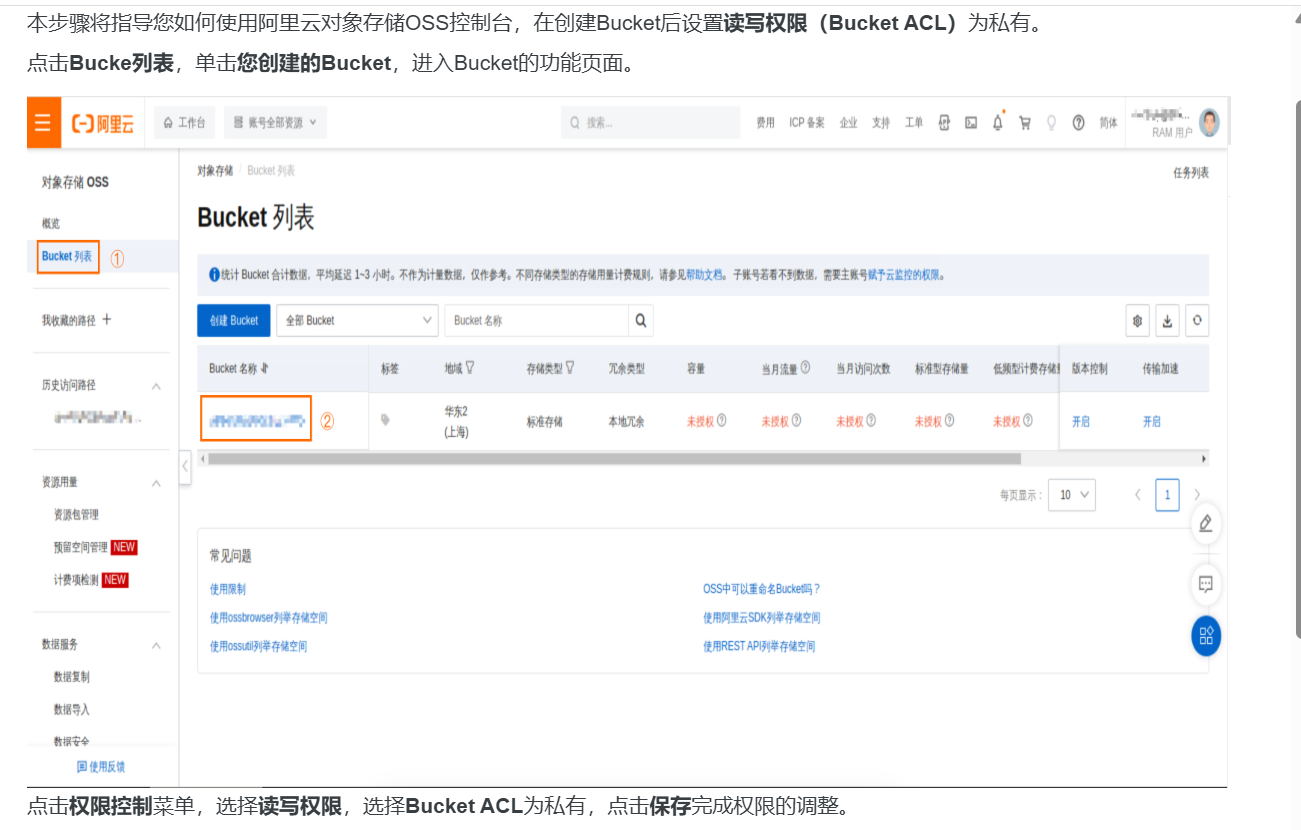Open FAQ link 使用限制
This screenshot has width=1301, height=830.
click(x=227, y=589)
